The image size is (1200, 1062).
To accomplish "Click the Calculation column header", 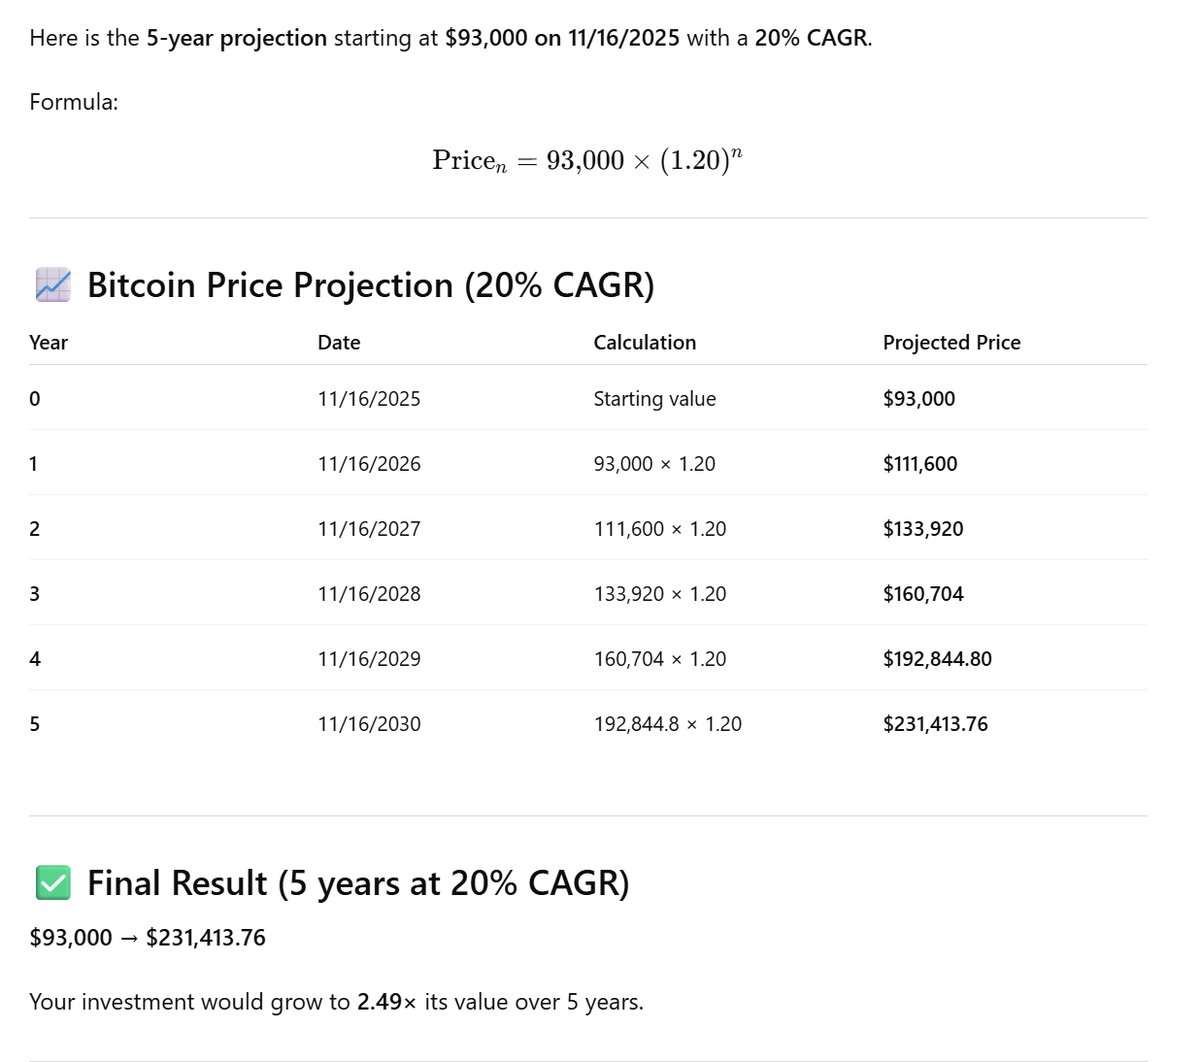I will pyautogui.click(x=645, y=342).
